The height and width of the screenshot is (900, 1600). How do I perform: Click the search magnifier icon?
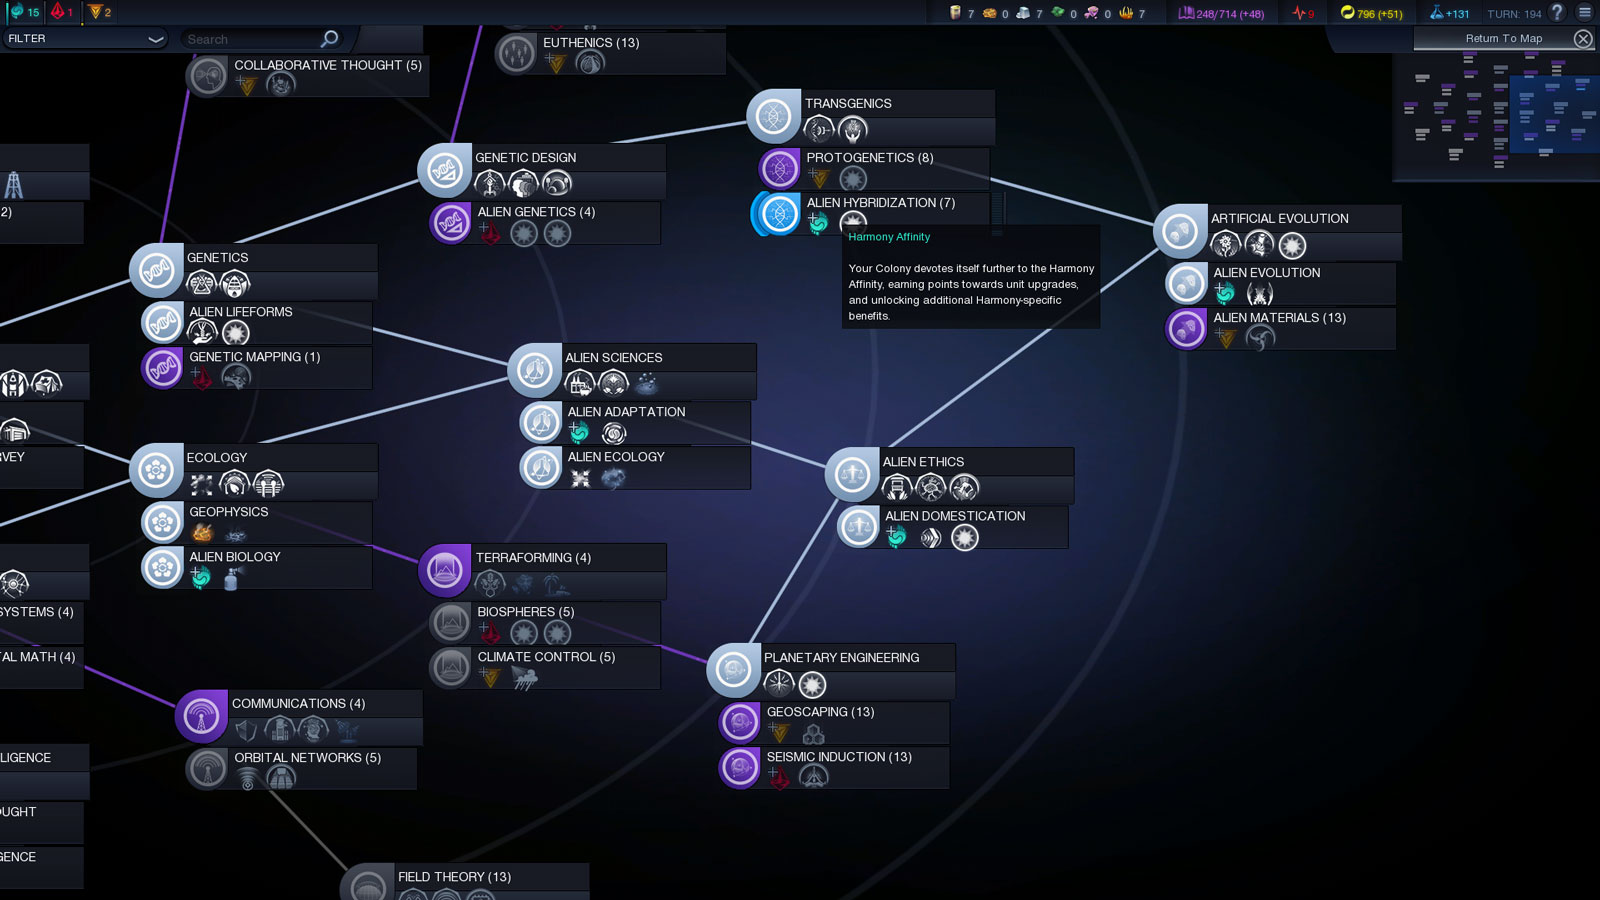[329, 39]
